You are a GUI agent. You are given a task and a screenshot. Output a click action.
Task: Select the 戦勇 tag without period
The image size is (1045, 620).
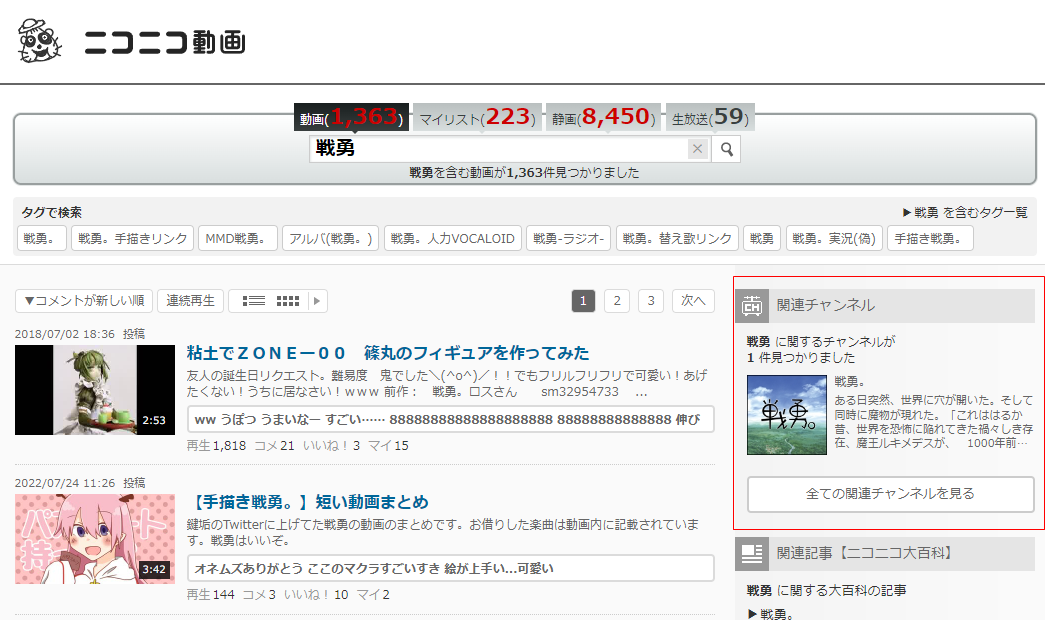[x=762, y=238]
